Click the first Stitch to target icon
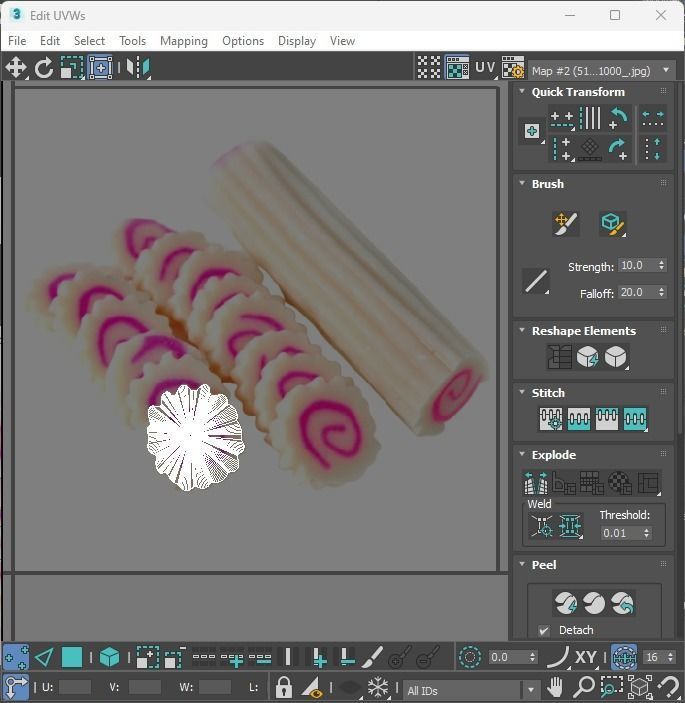The width and height of the screenshot is (685, 703). click(551, 419)
